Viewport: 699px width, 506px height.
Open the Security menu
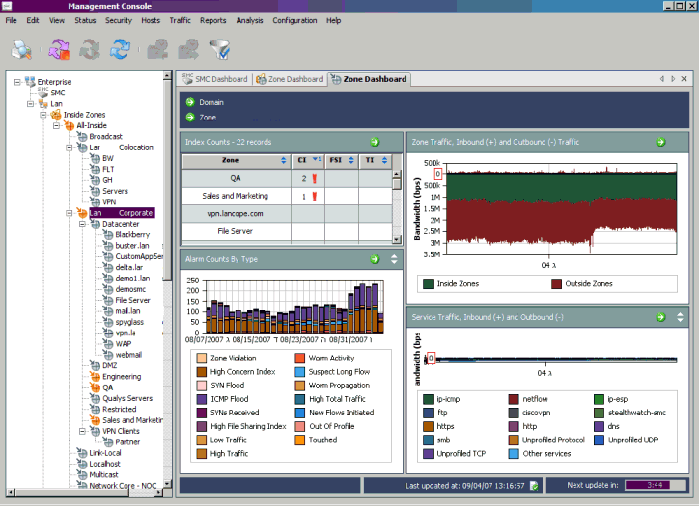118,21
